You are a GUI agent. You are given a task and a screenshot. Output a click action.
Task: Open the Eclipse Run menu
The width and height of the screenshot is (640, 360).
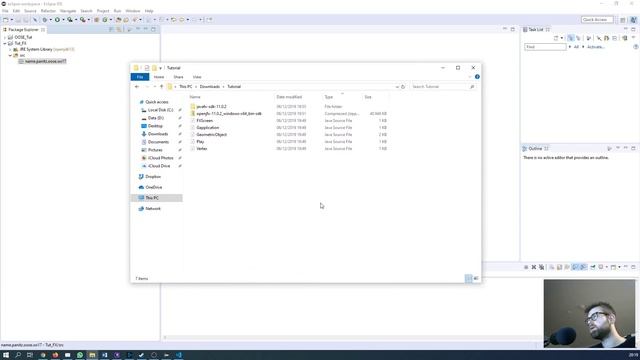point(117,11)
